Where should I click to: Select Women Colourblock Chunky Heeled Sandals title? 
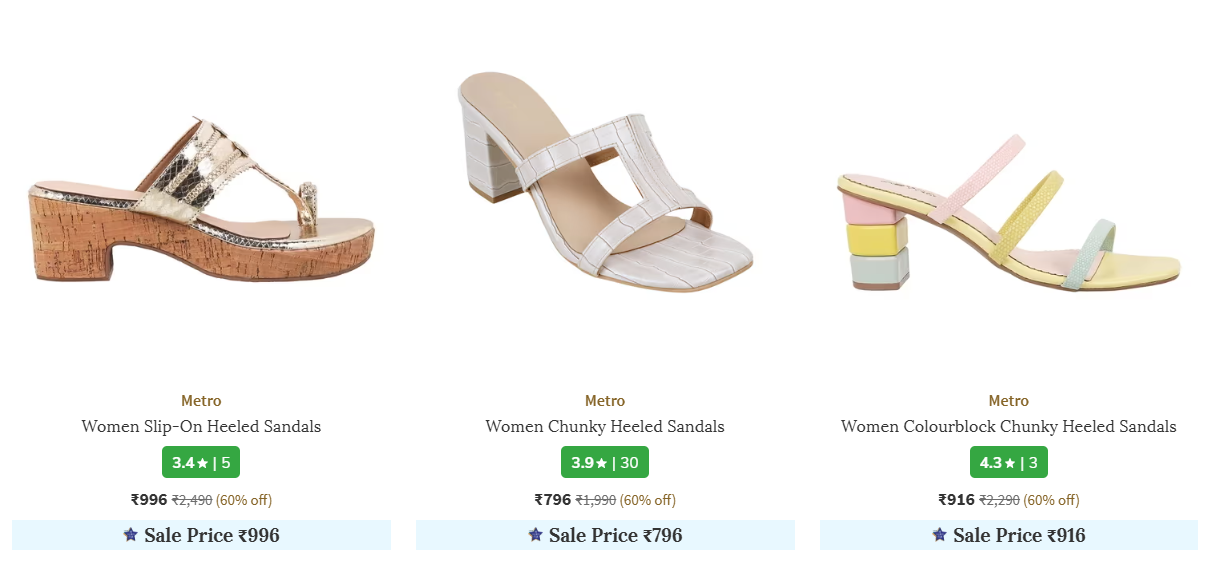click(1008, 427)
